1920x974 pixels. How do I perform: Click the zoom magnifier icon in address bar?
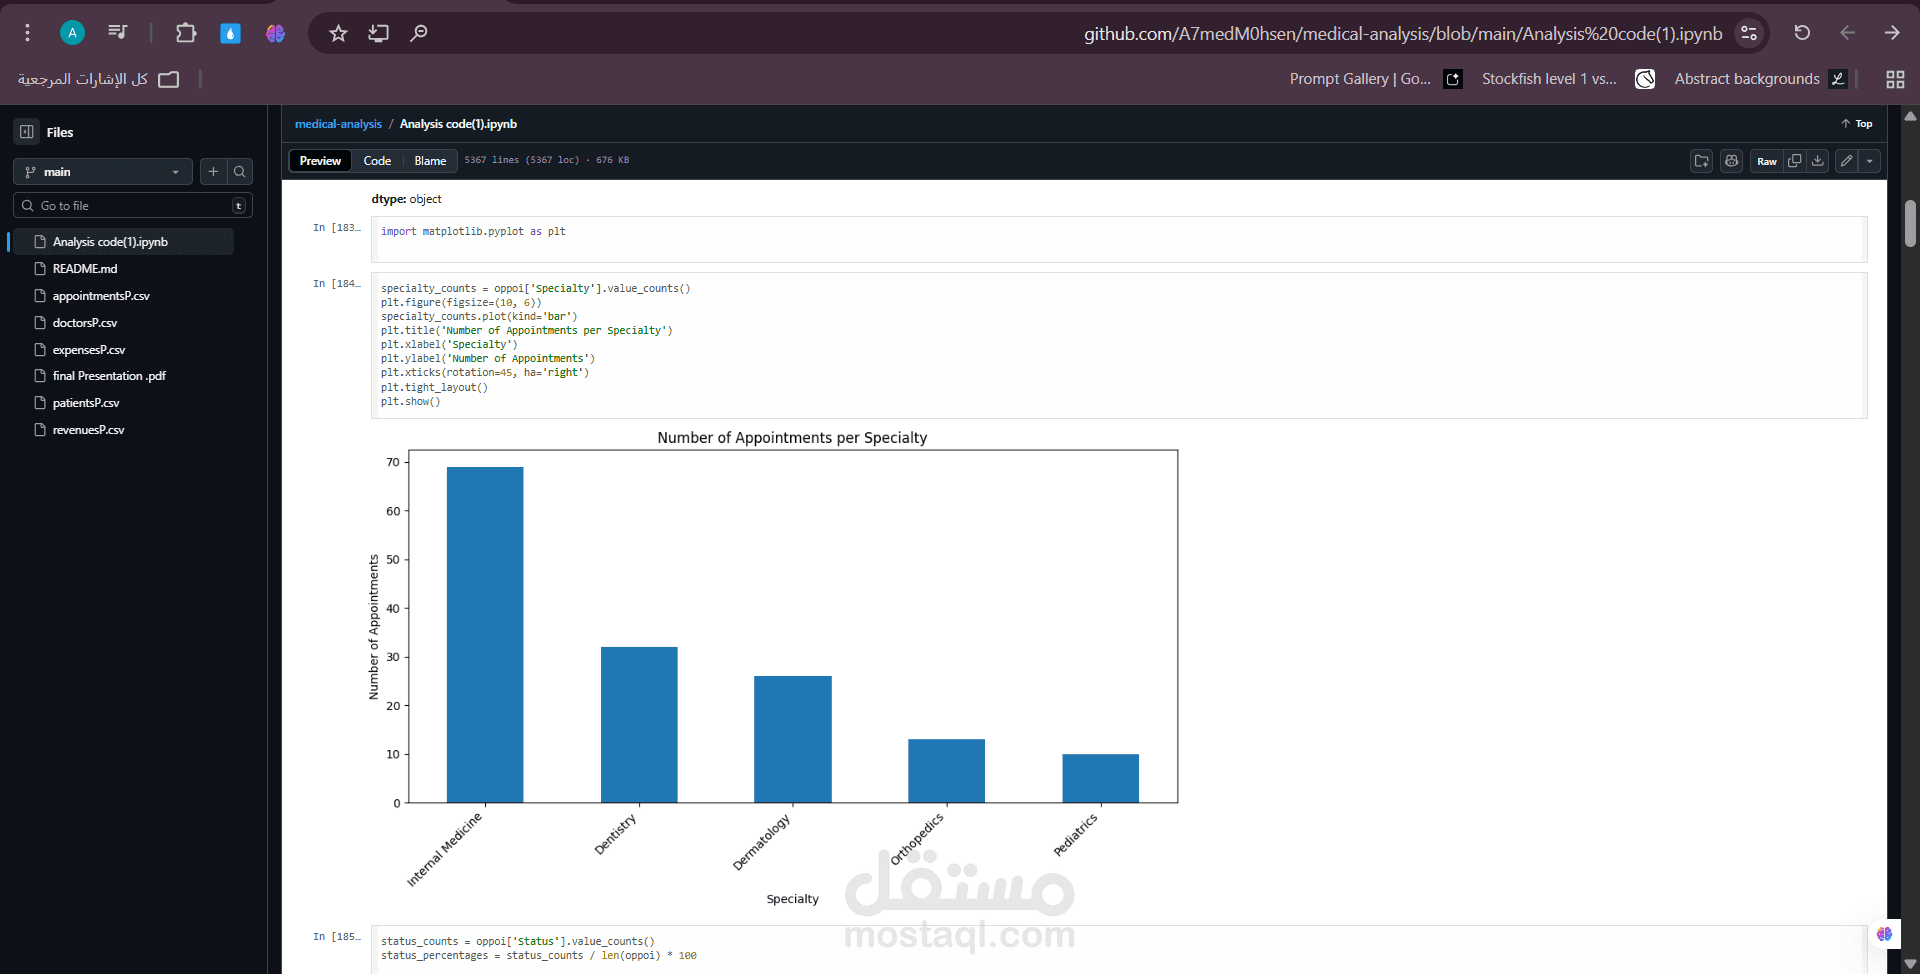coord(419,33)
